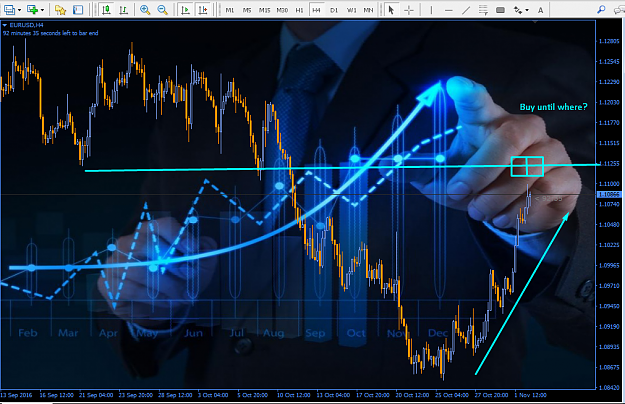Click price level 1.12030 on axis
The height and width of the screenshot is (404, 625).
[610, 102]
